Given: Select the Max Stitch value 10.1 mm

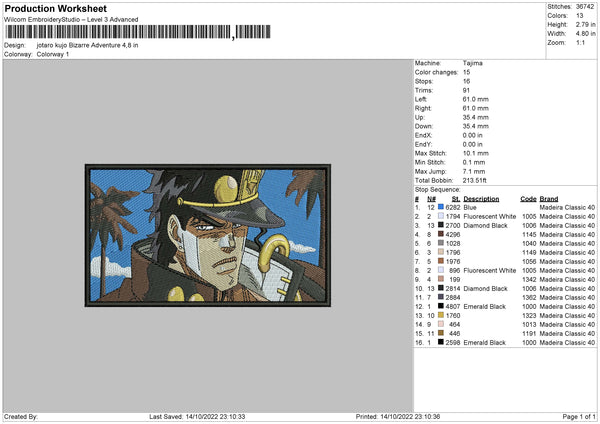Looking at the screenshot, I should pos(475,153).
